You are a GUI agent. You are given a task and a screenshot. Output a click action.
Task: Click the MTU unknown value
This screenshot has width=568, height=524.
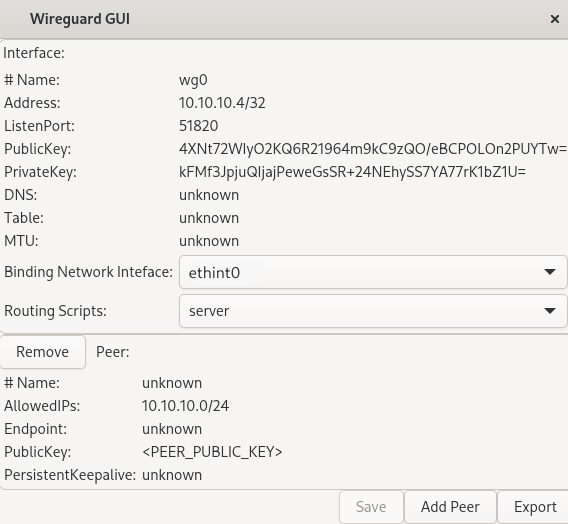pyautogui.click(x=209, y=241)
